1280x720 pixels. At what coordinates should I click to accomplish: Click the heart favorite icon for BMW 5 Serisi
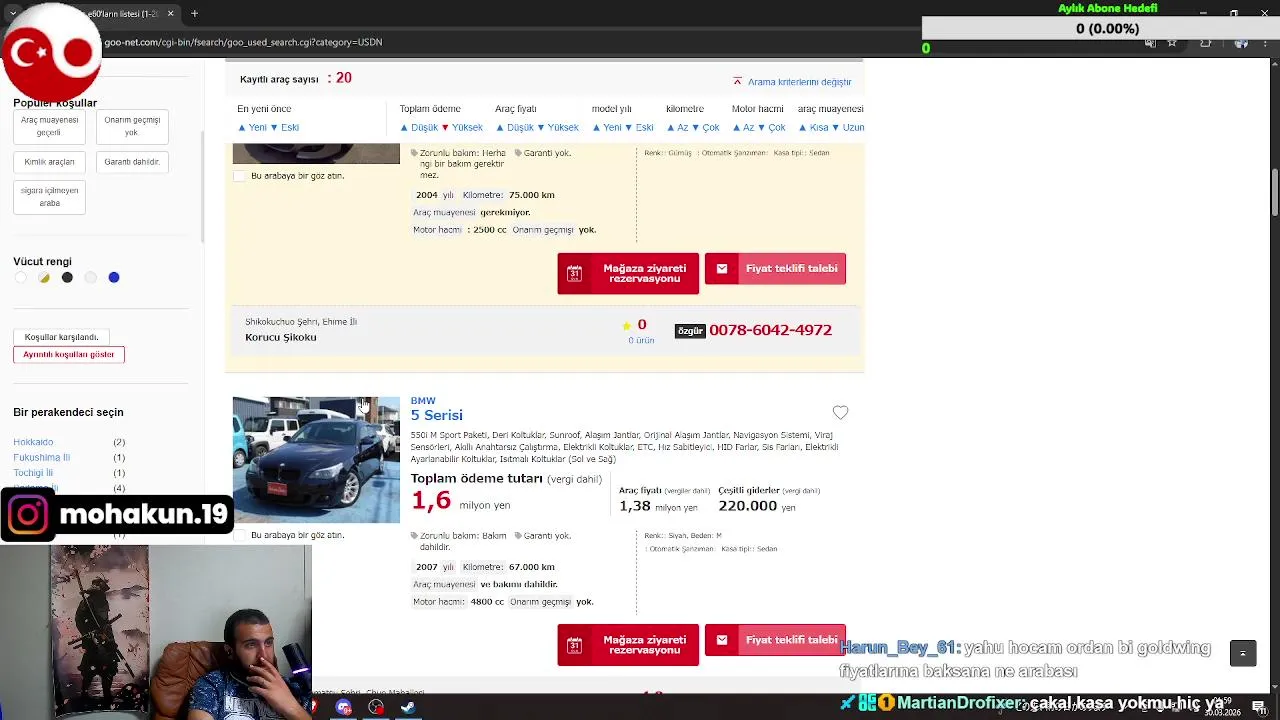(x=840, y=413)
